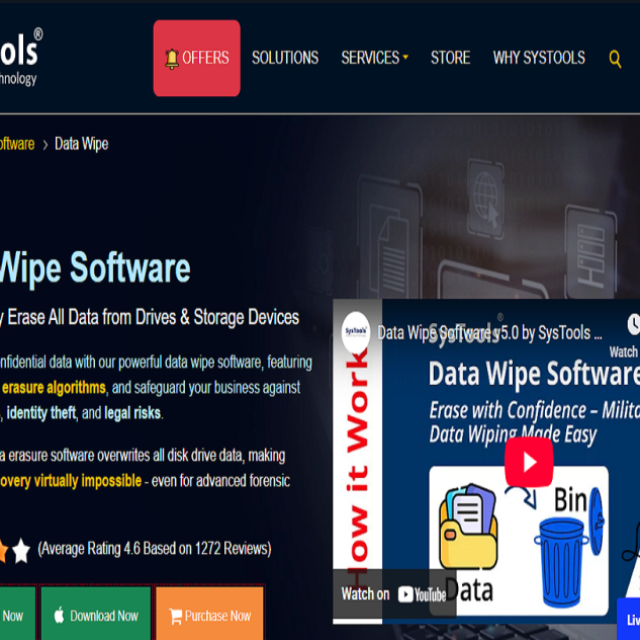This screenshot has height=640, width=640.
Task: Click the Watch later clock icon
Action: click(632, 326)
